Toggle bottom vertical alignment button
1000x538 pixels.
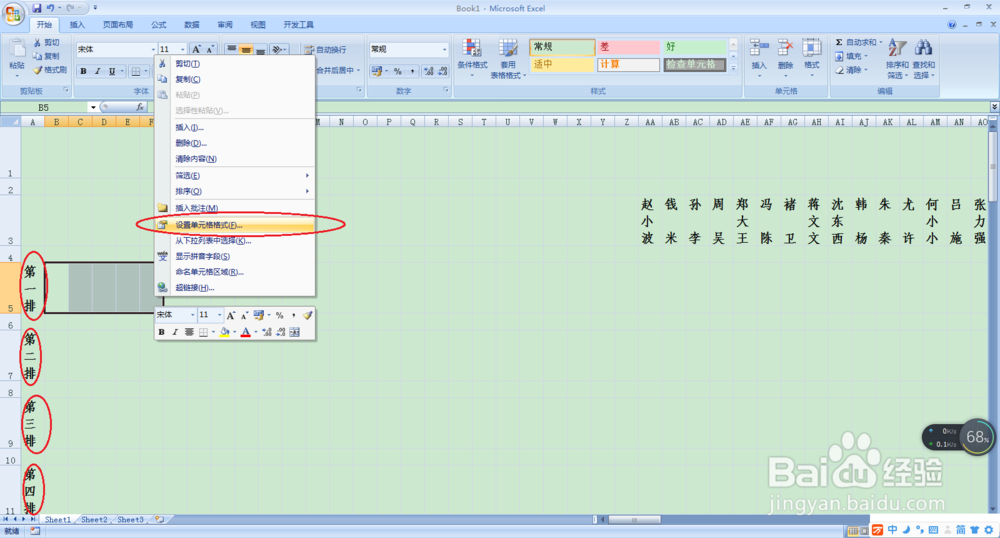(x=260, y=49)
